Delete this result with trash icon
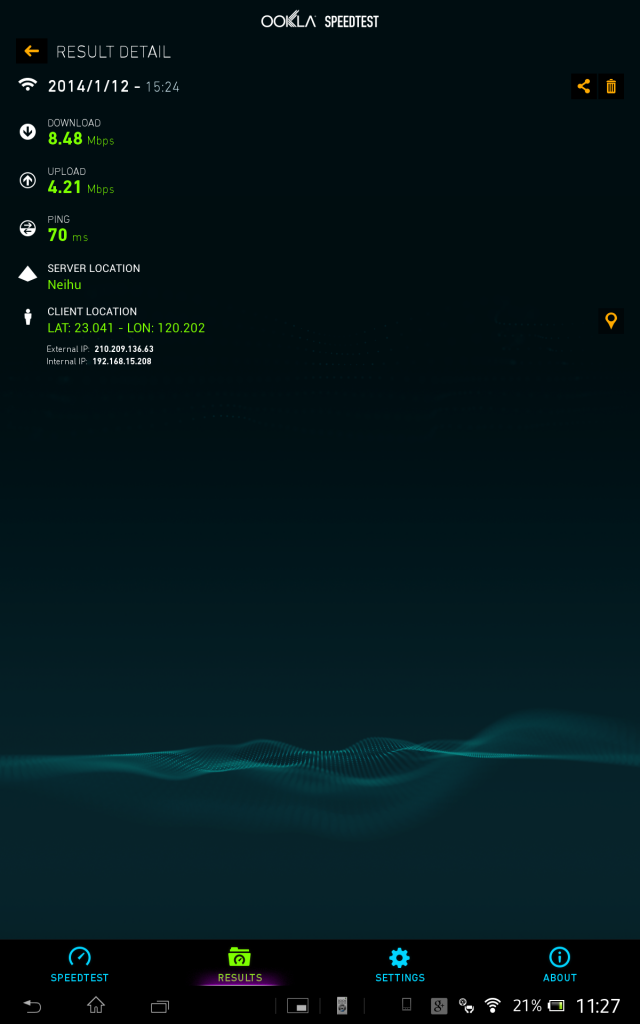This screenshot has height=1024, width=640. (611, 86)
